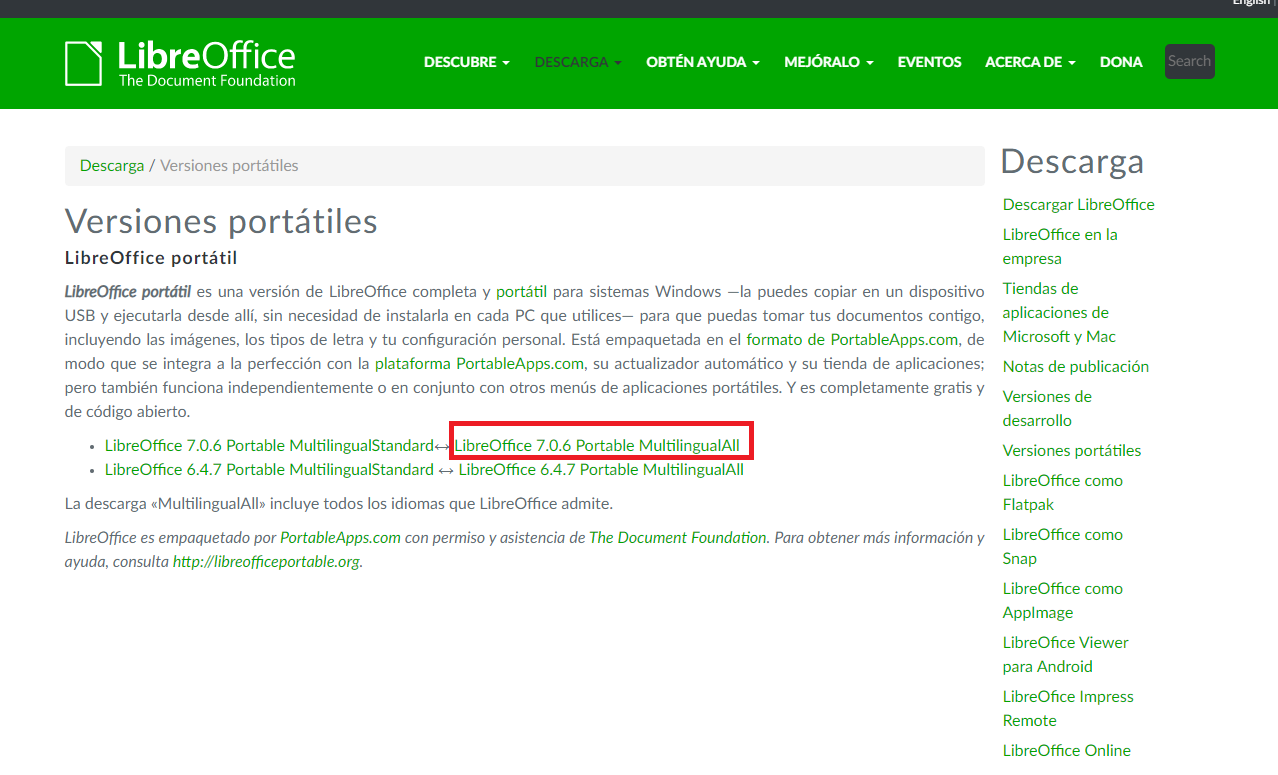Image resolution: width=1278 pixels, height=775 pixels.
Task: Open the Descargar LibreOffice sidebar link
Action: point(1078,204)
